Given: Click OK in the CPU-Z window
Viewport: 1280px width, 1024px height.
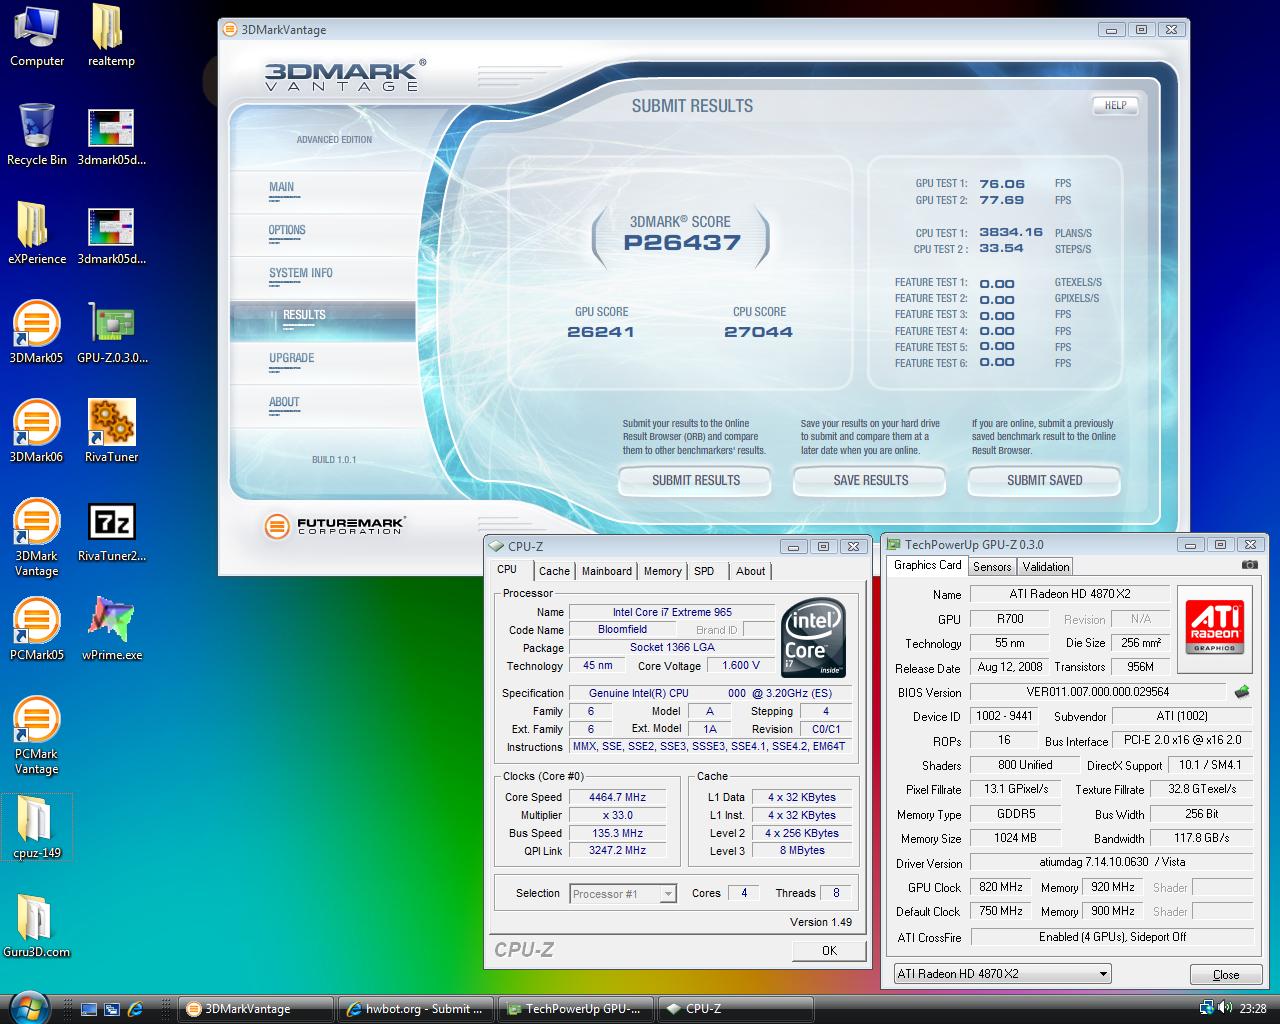Looking at the screenshot, I should click(x=829, y=950).
